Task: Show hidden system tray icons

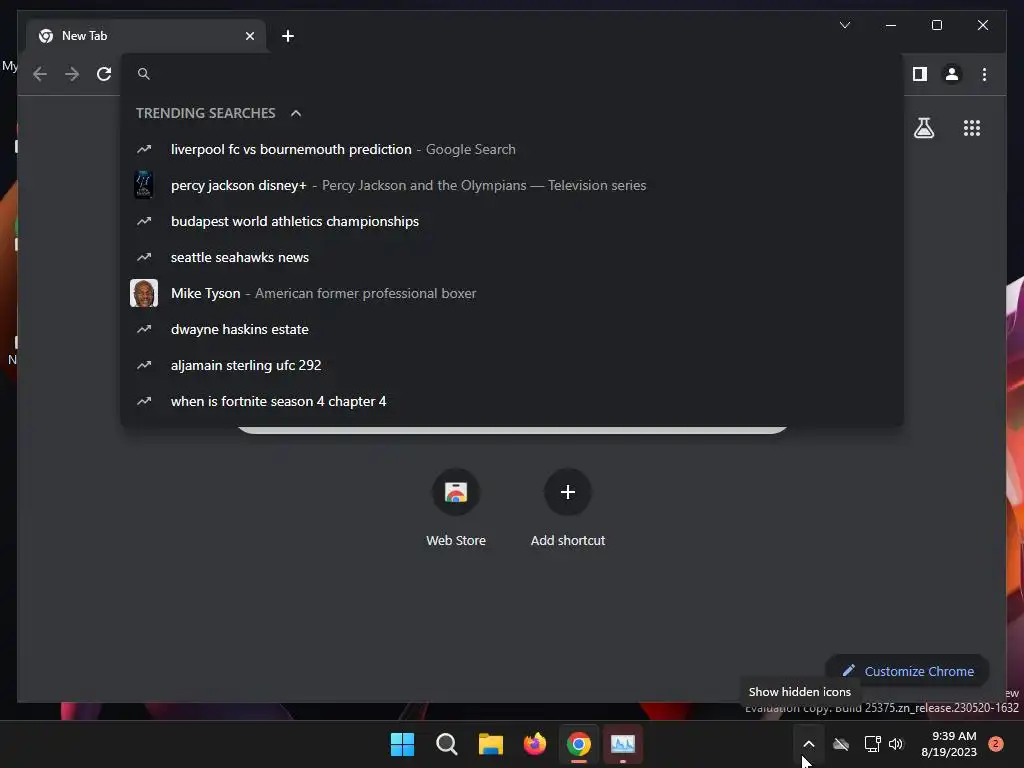Action: (808, 744)
